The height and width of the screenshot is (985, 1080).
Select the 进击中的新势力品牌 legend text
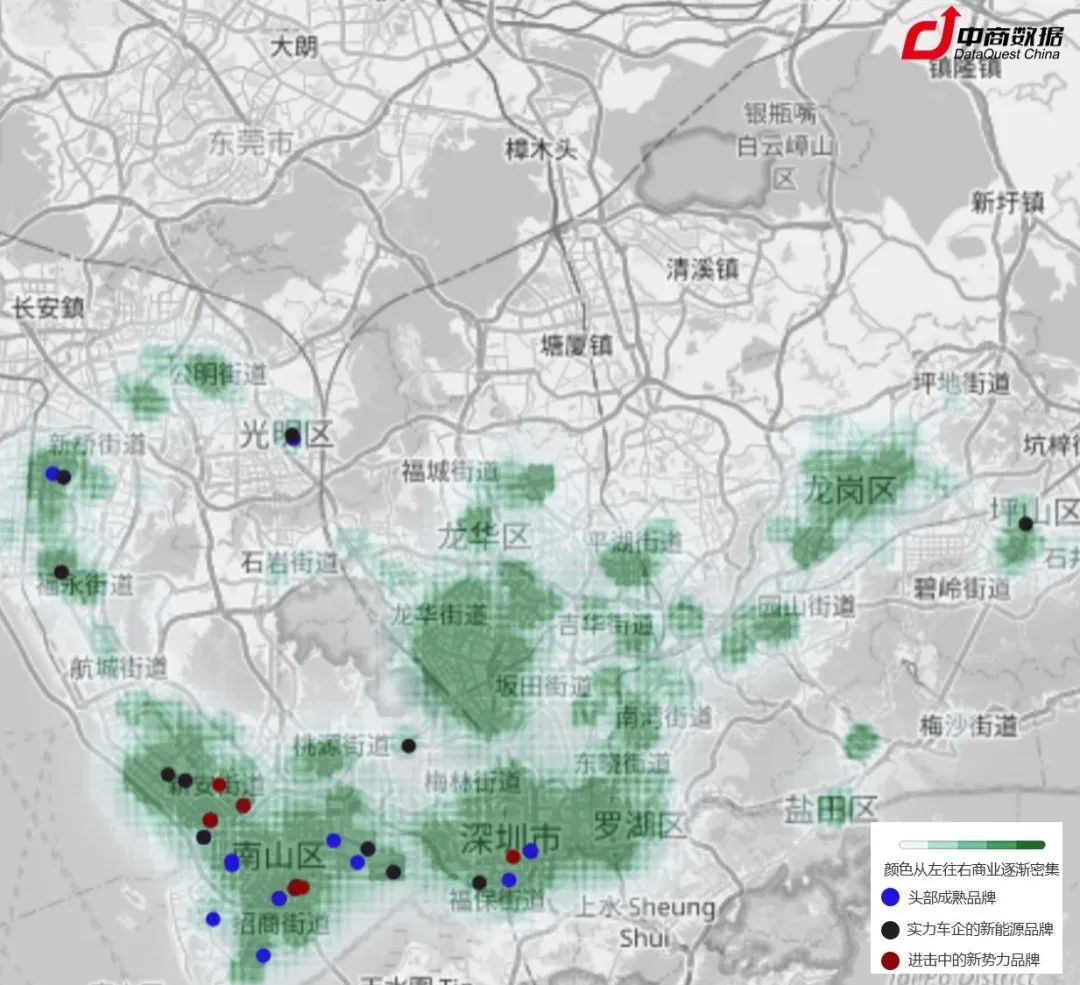point(972,960)
